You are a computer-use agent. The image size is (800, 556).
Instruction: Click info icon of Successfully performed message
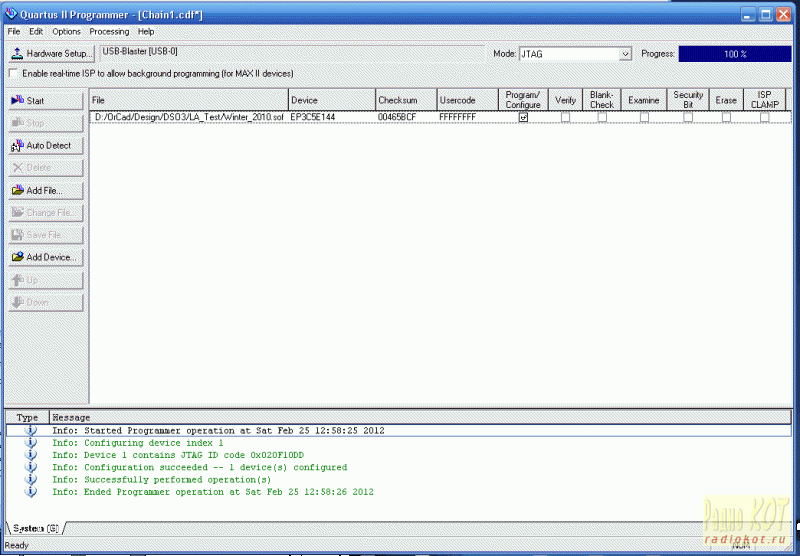point(31,479)
